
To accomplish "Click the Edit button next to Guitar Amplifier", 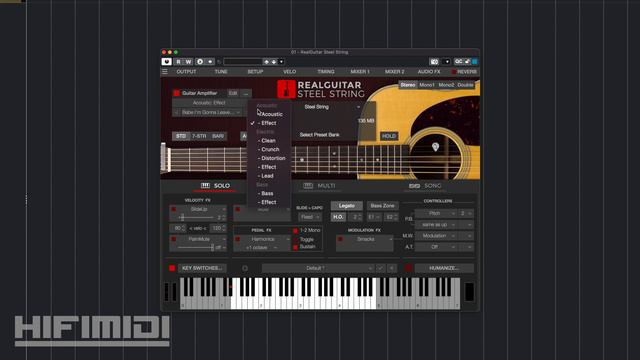I will pos(233,93).
